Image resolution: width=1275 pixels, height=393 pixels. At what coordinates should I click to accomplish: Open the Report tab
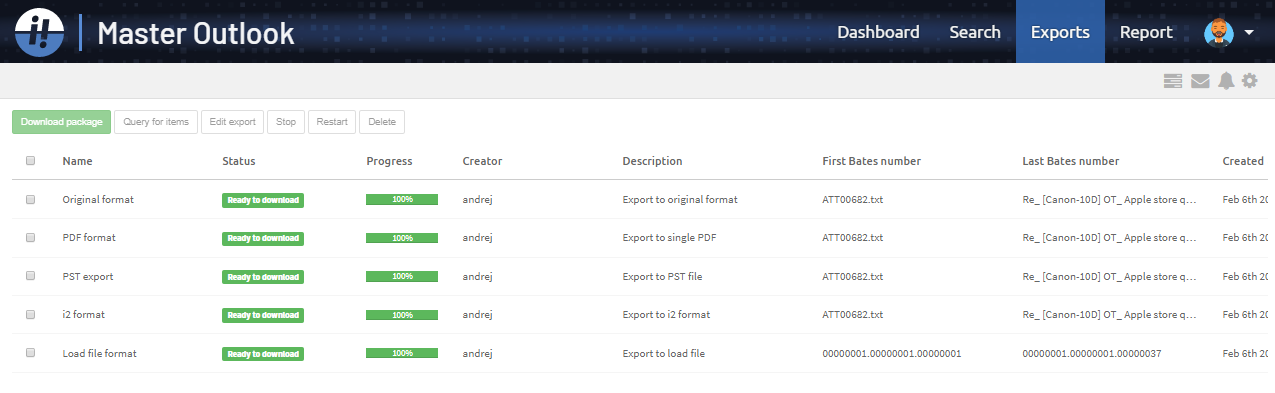1146,32
